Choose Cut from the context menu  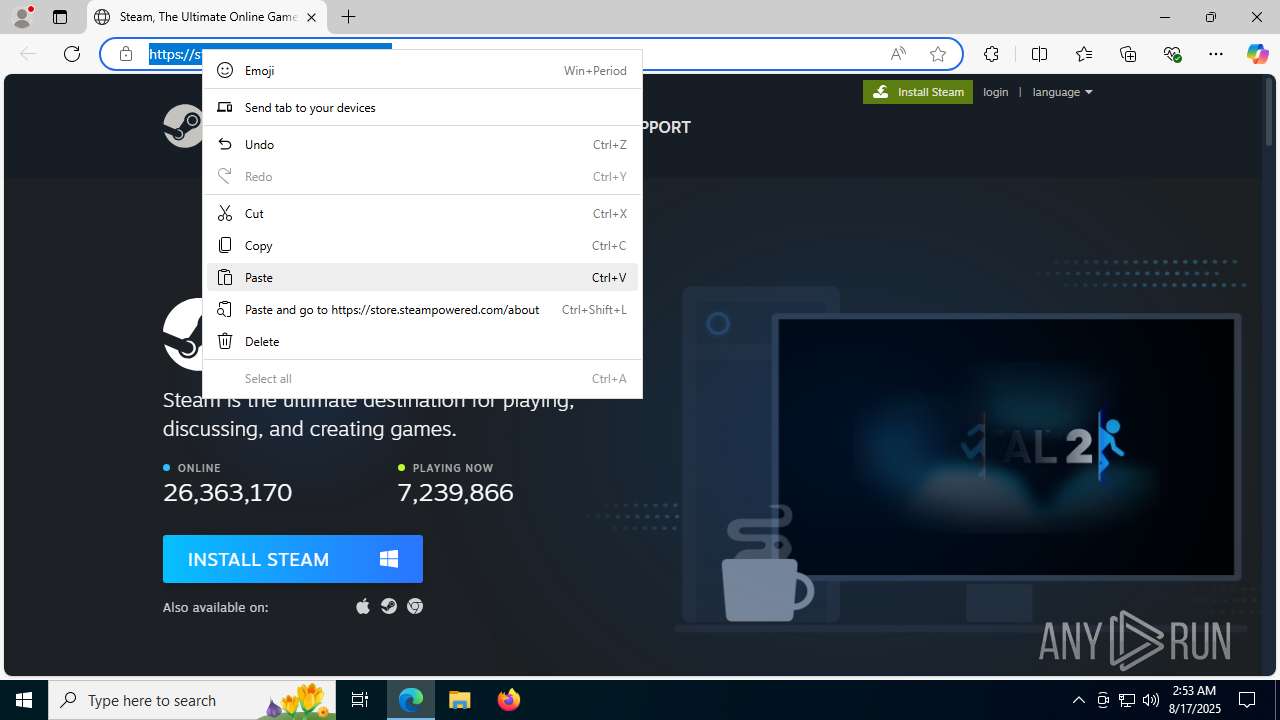pyautogui.click(x=422, y=213)
